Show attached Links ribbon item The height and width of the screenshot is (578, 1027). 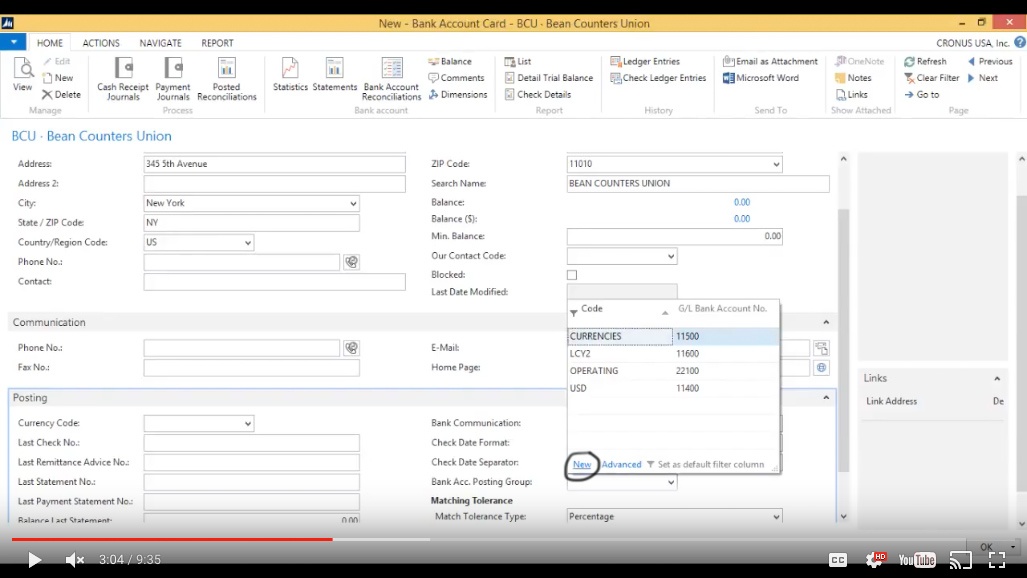pyautogui.click(x=851, y=94)
